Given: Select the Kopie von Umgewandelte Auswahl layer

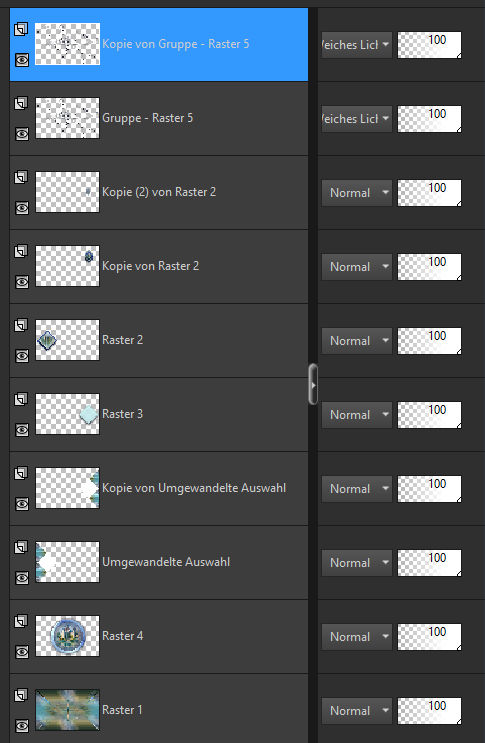Looking at the screenshot, I should pos(159,489).
